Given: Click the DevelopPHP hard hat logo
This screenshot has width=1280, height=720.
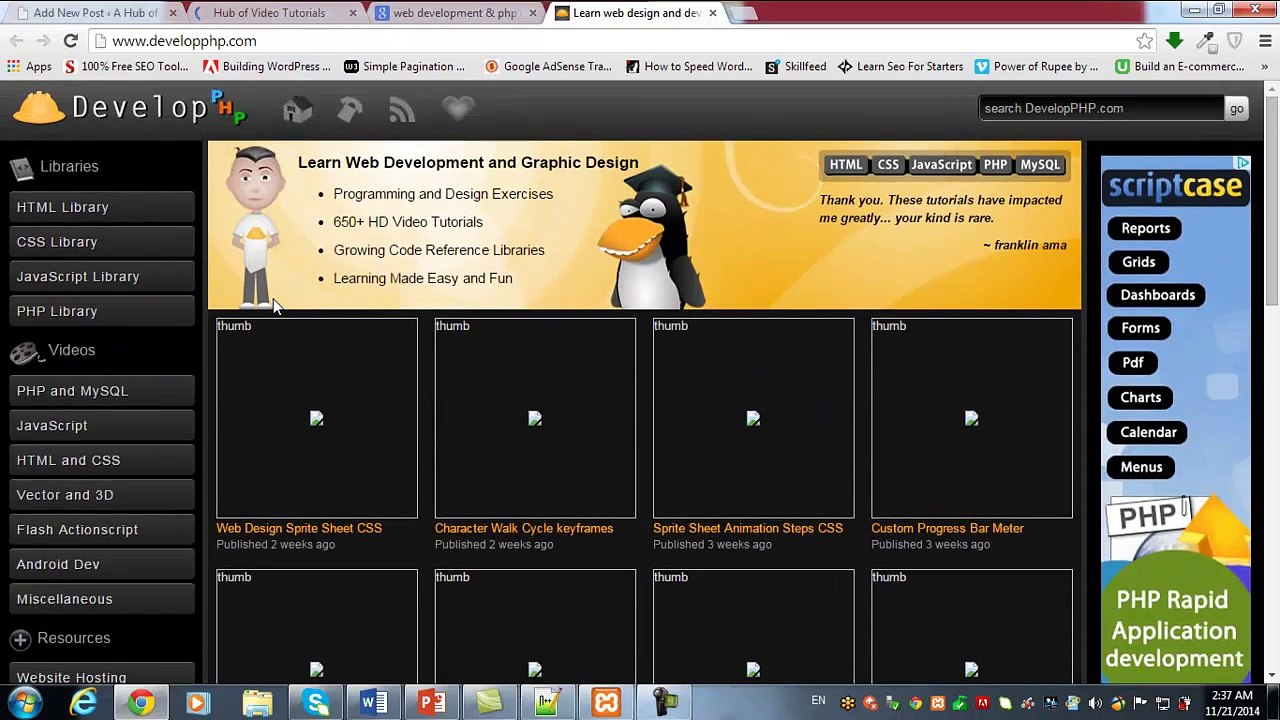Looking at the screenshot, I should 39,108.
